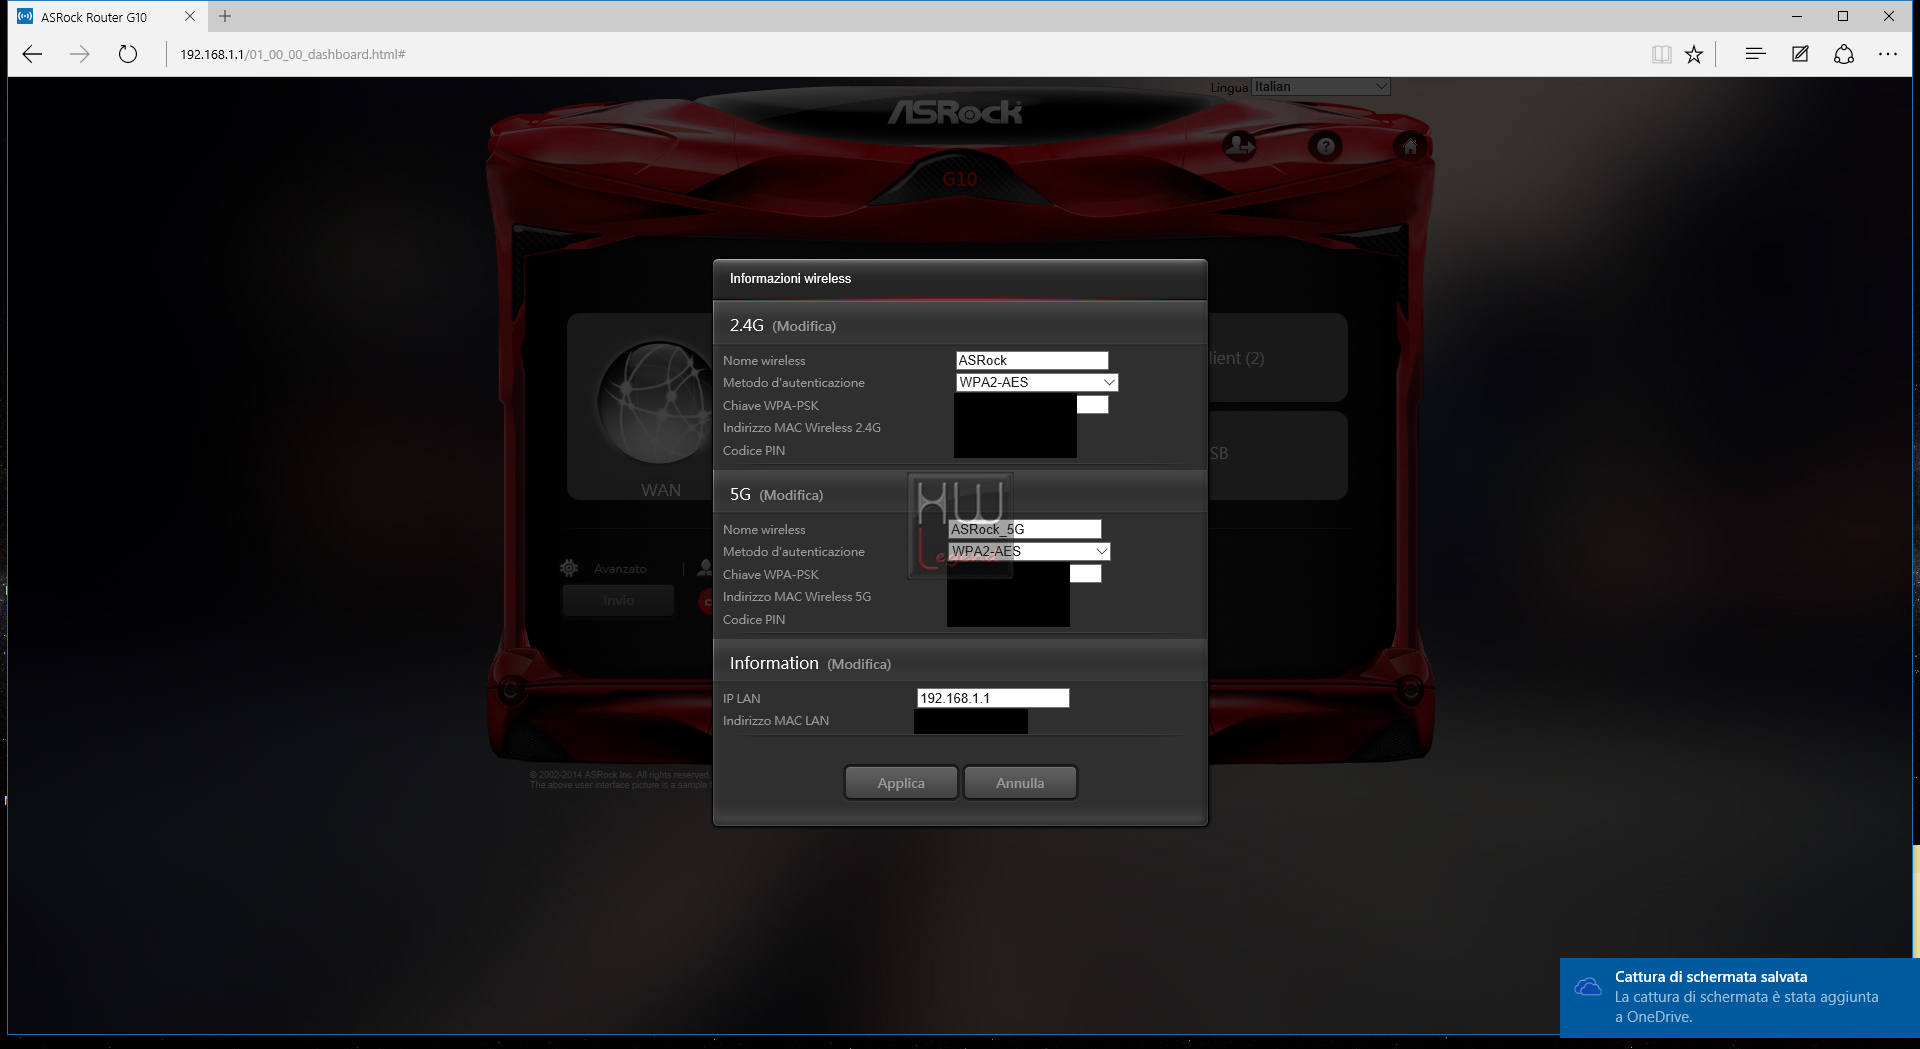1920x1049 pixels.
Task: Edit the 5G wireless name field
Action: (x=1025, y=529)
